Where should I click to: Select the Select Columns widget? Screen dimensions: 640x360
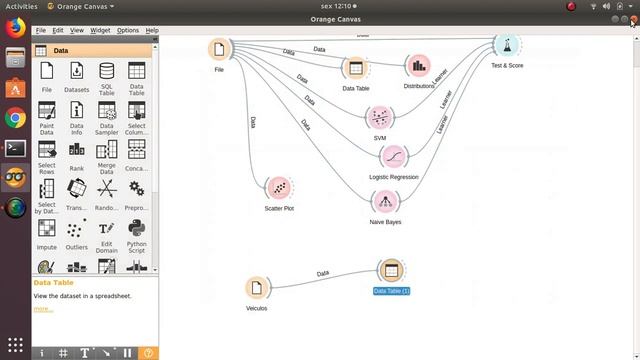(136, 118)
